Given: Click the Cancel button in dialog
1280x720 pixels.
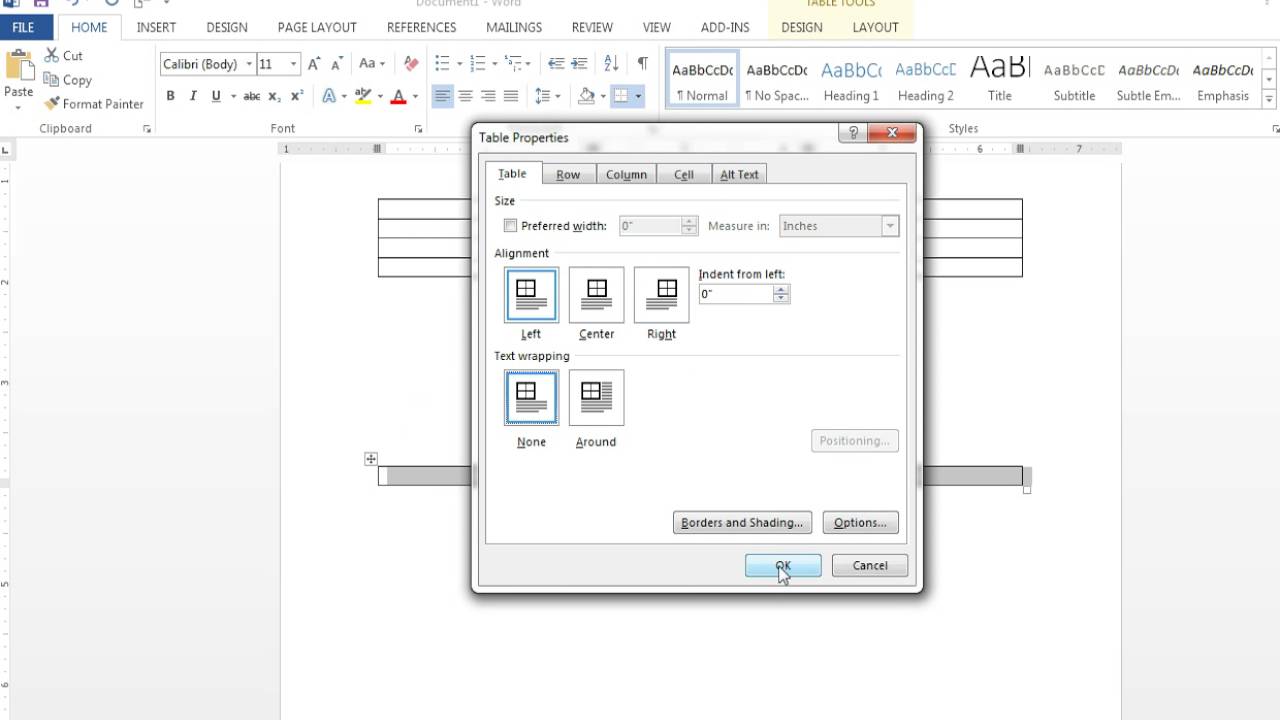Looking at the screenshot, I should point(870,566).
